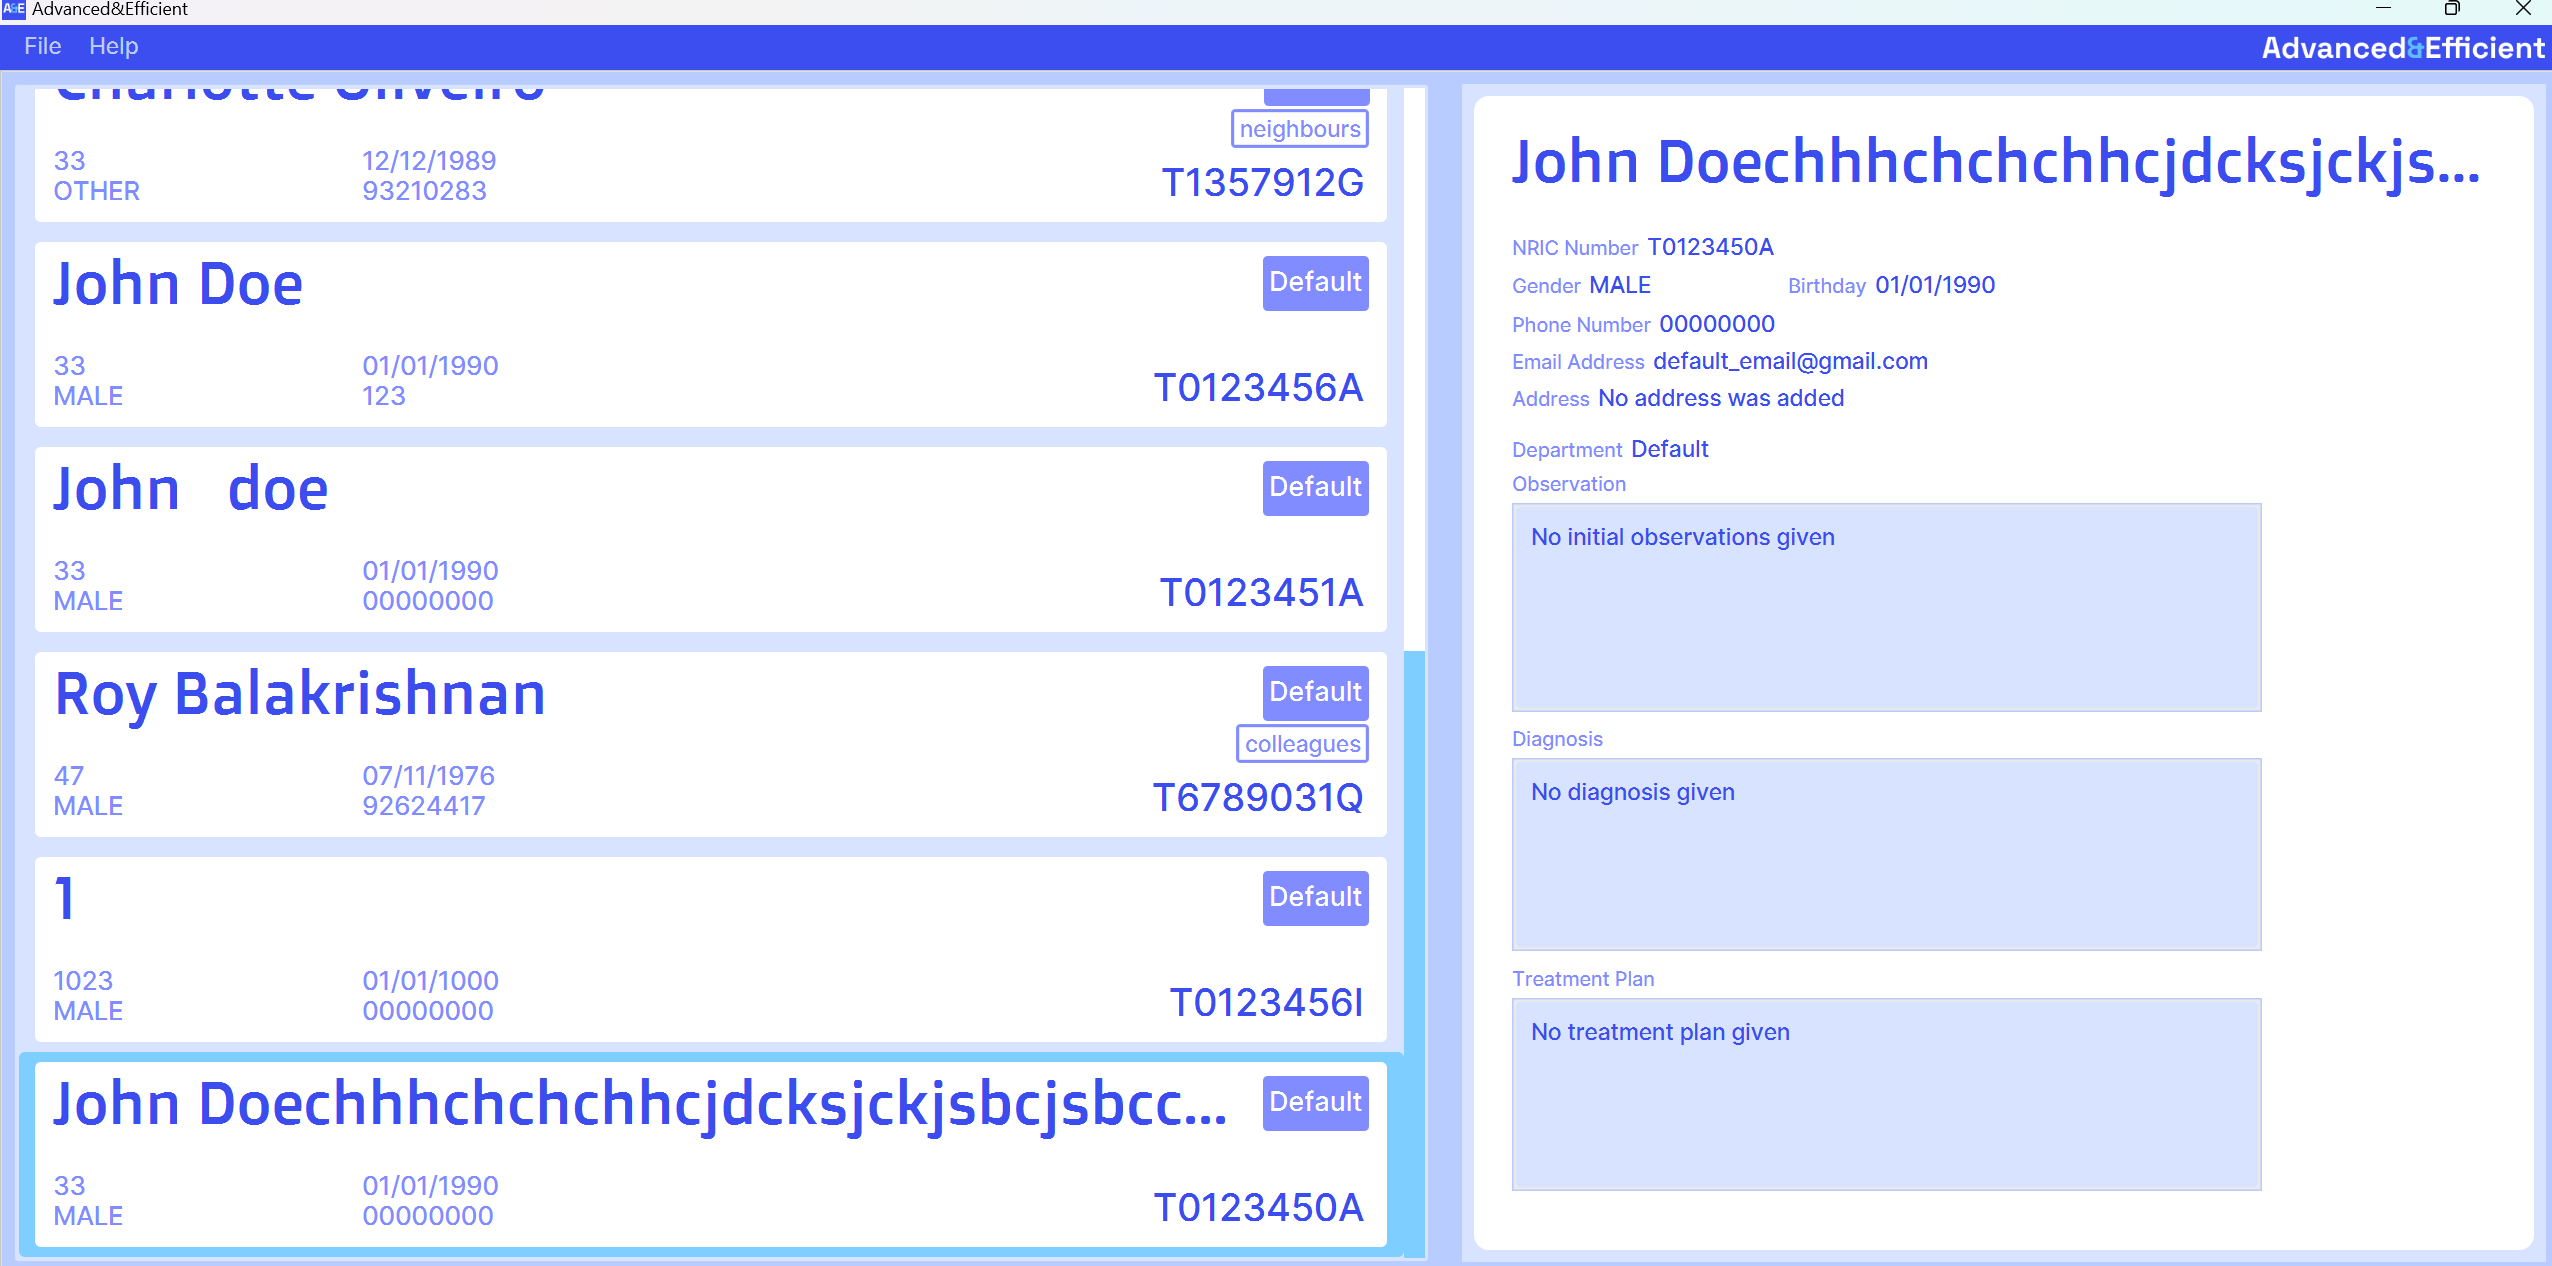Click the patient list vertical scrollbar thumb
2552x1266 pixels.
click(1414, 950)
